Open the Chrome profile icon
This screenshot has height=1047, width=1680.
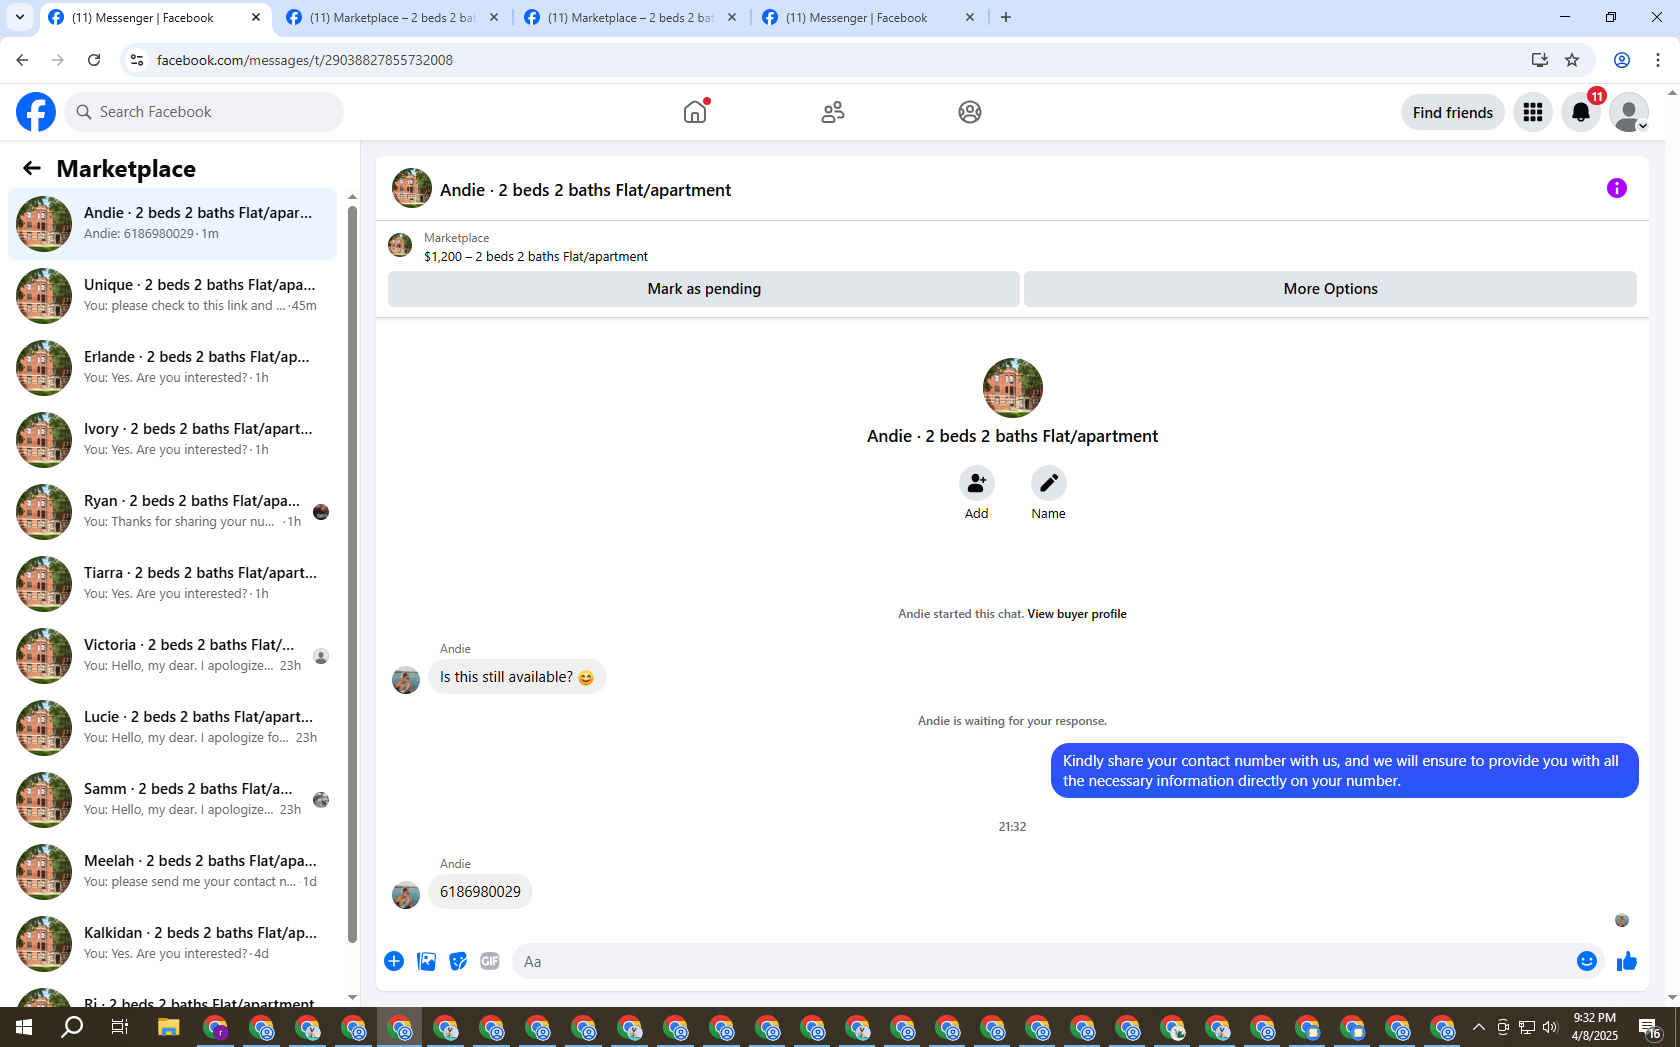[1622, 60]
